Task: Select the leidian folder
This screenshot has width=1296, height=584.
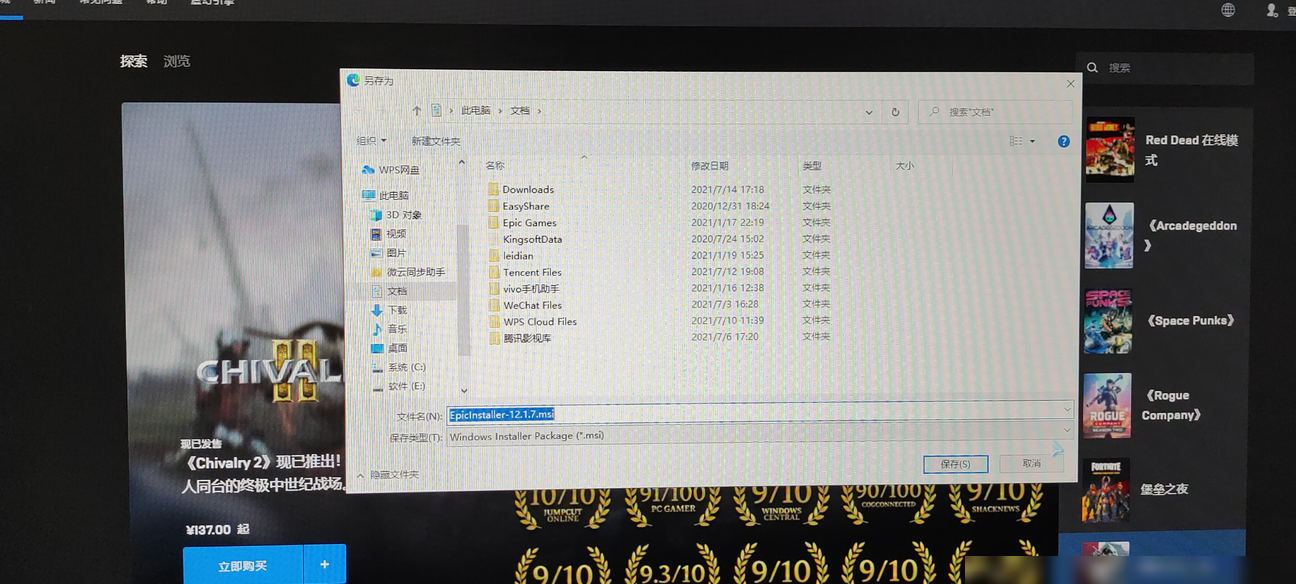Action: (511, 256)
